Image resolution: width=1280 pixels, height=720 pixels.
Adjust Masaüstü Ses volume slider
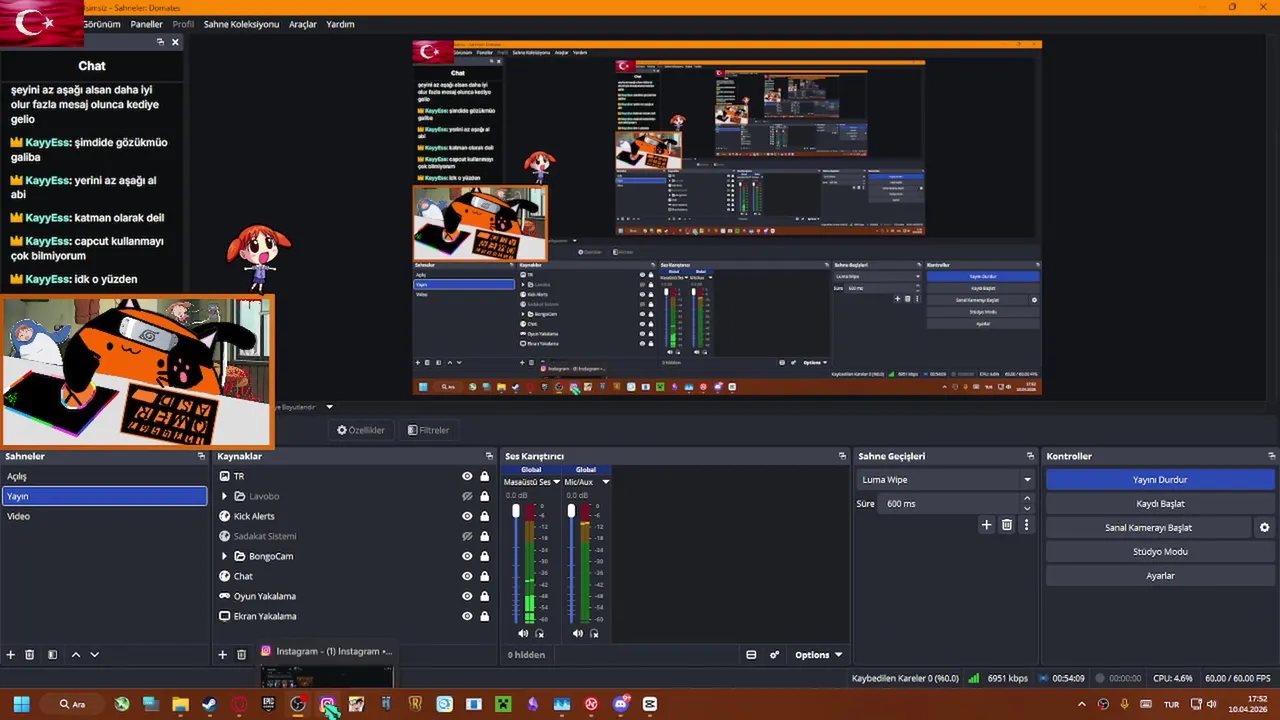tap(516, 511)
